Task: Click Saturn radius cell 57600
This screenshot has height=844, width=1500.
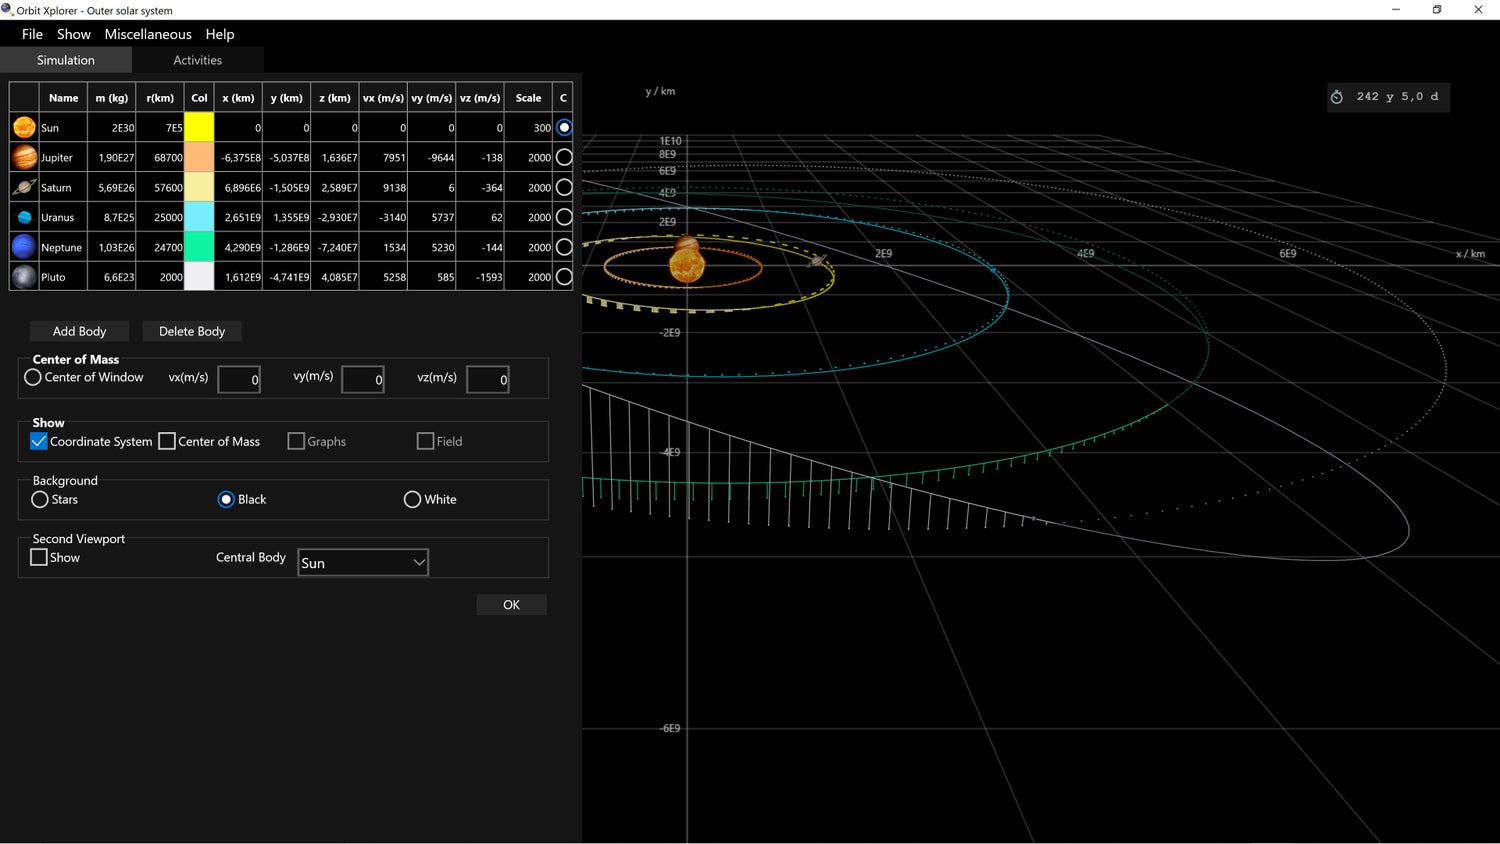Action: click(x=160, y=187)
